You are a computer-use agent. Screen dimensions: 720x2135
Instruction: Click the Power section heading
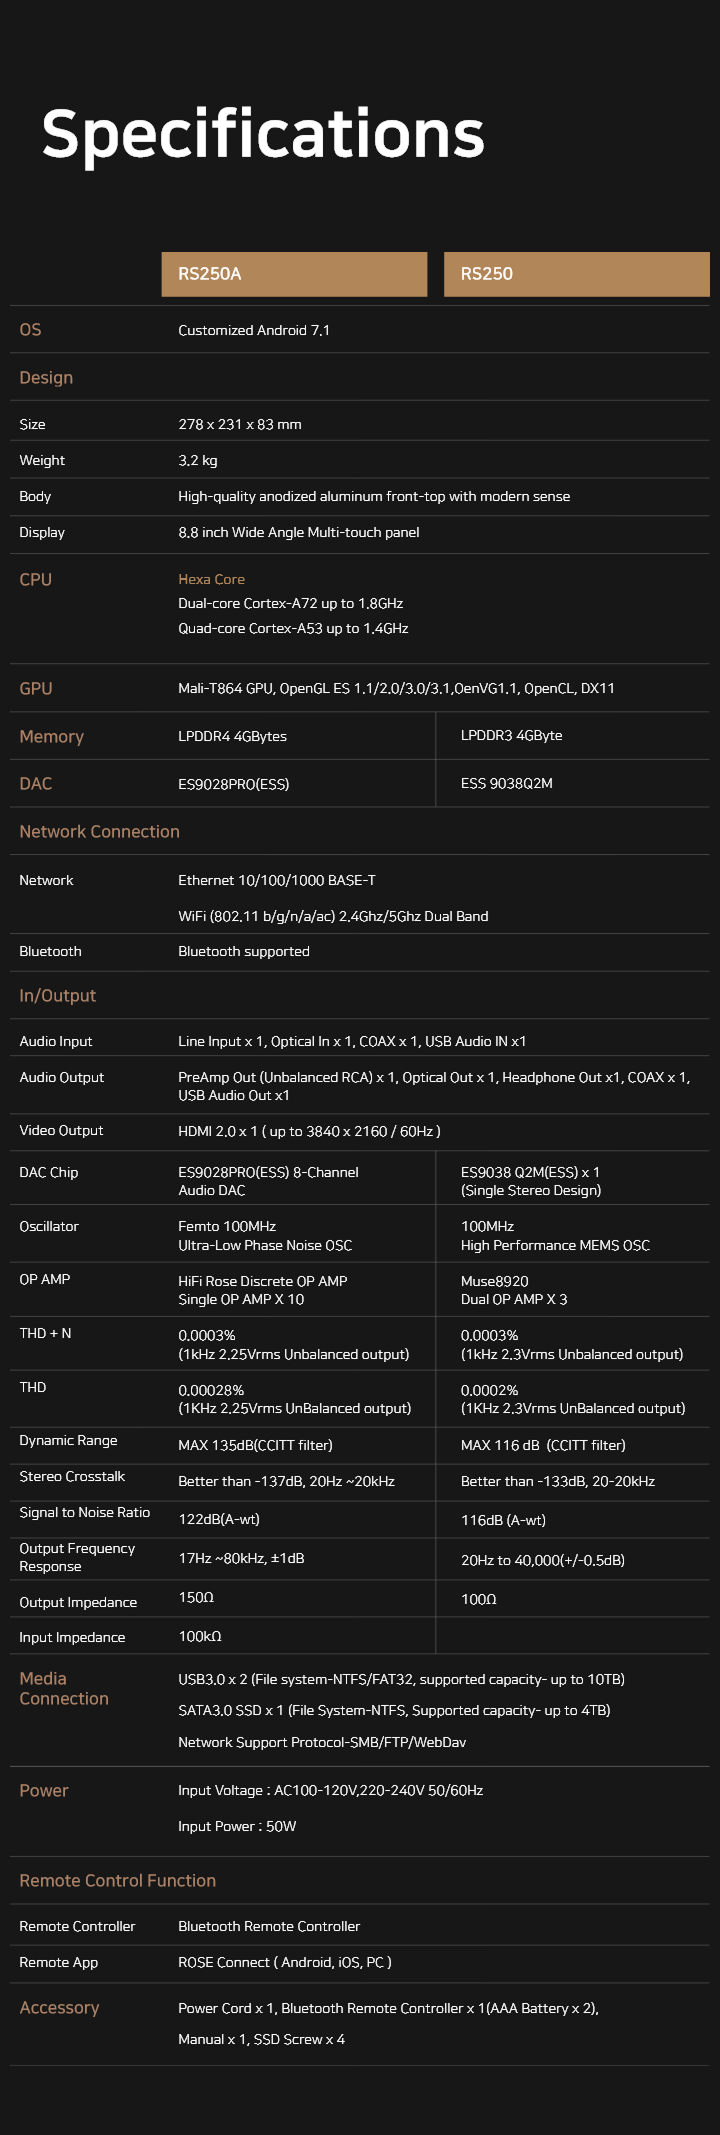(44, 1791)
